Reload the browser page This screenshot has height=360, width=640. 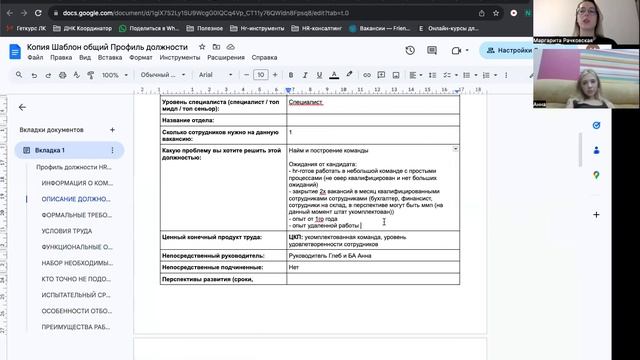point(38,13)
